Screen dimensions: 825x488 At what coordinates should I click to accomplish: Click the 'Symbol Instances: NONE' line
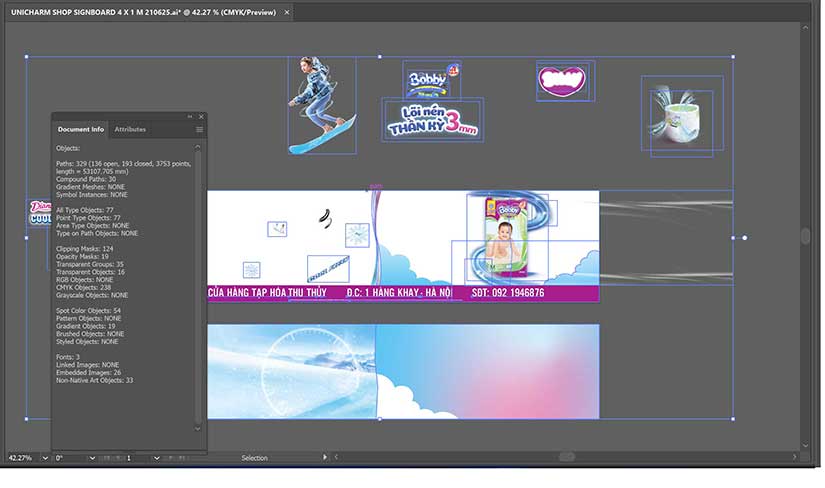tap(92, 195)
